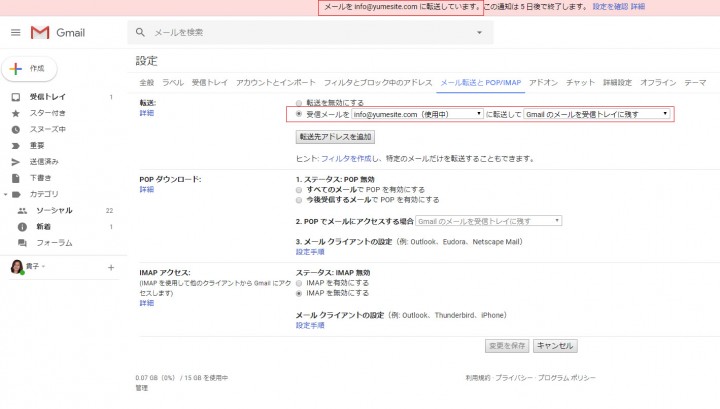Click the カテゴリ label icon
The image size is (720, 409).
(x=16, y=194)
